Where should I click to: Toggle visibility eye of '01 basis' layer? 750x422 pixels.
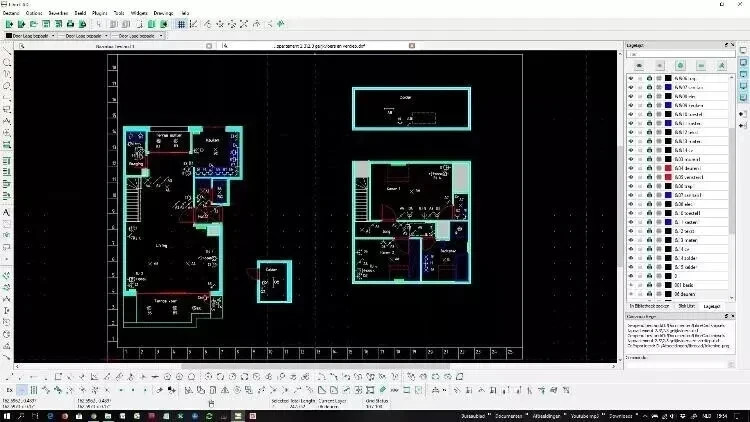pyautogui.click(x=630, y=285)
